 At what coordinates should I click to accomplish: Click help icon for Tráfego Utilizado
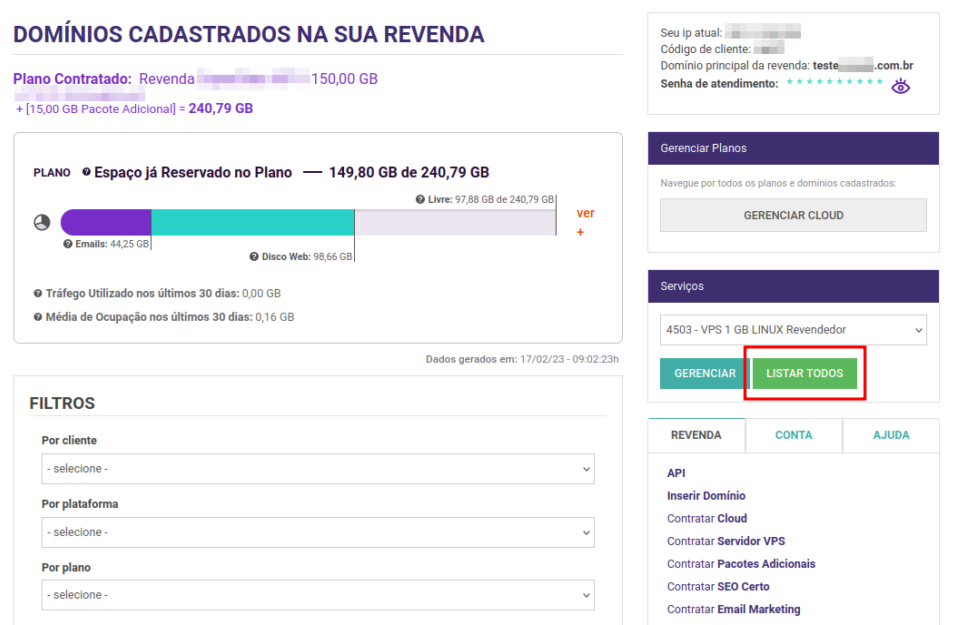(x=37, y=294)
